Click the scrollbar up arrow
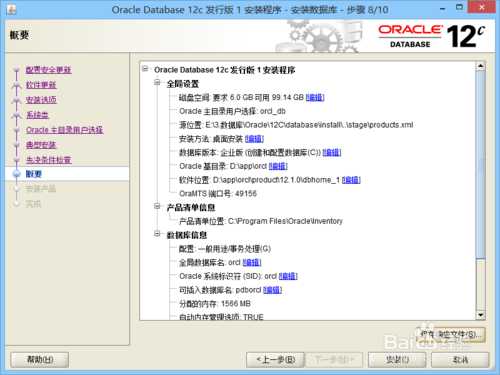Screen dimensions: 500x375 click(x=480, y=66)
